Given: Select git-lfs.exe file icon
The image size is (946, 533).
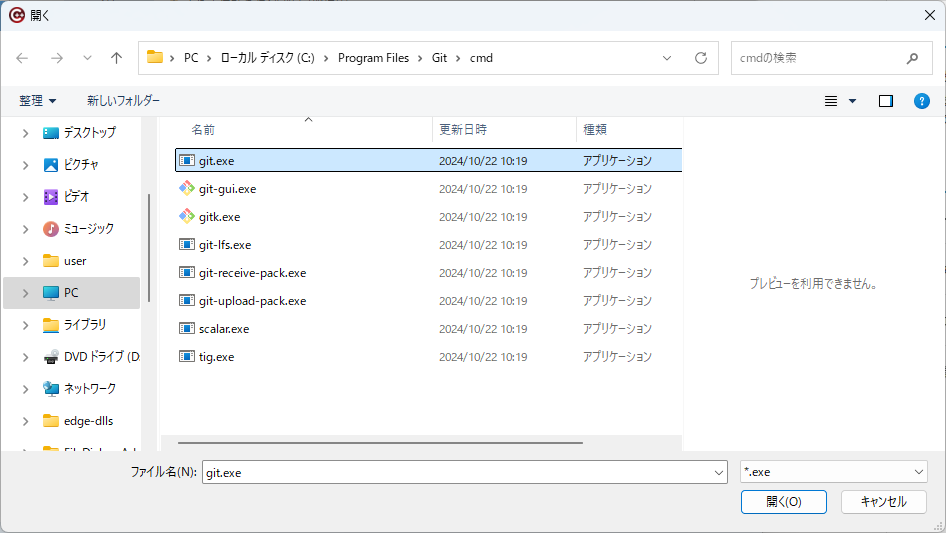Looking at the screenshot, I should pyautogui.click(x=186, y=244).
